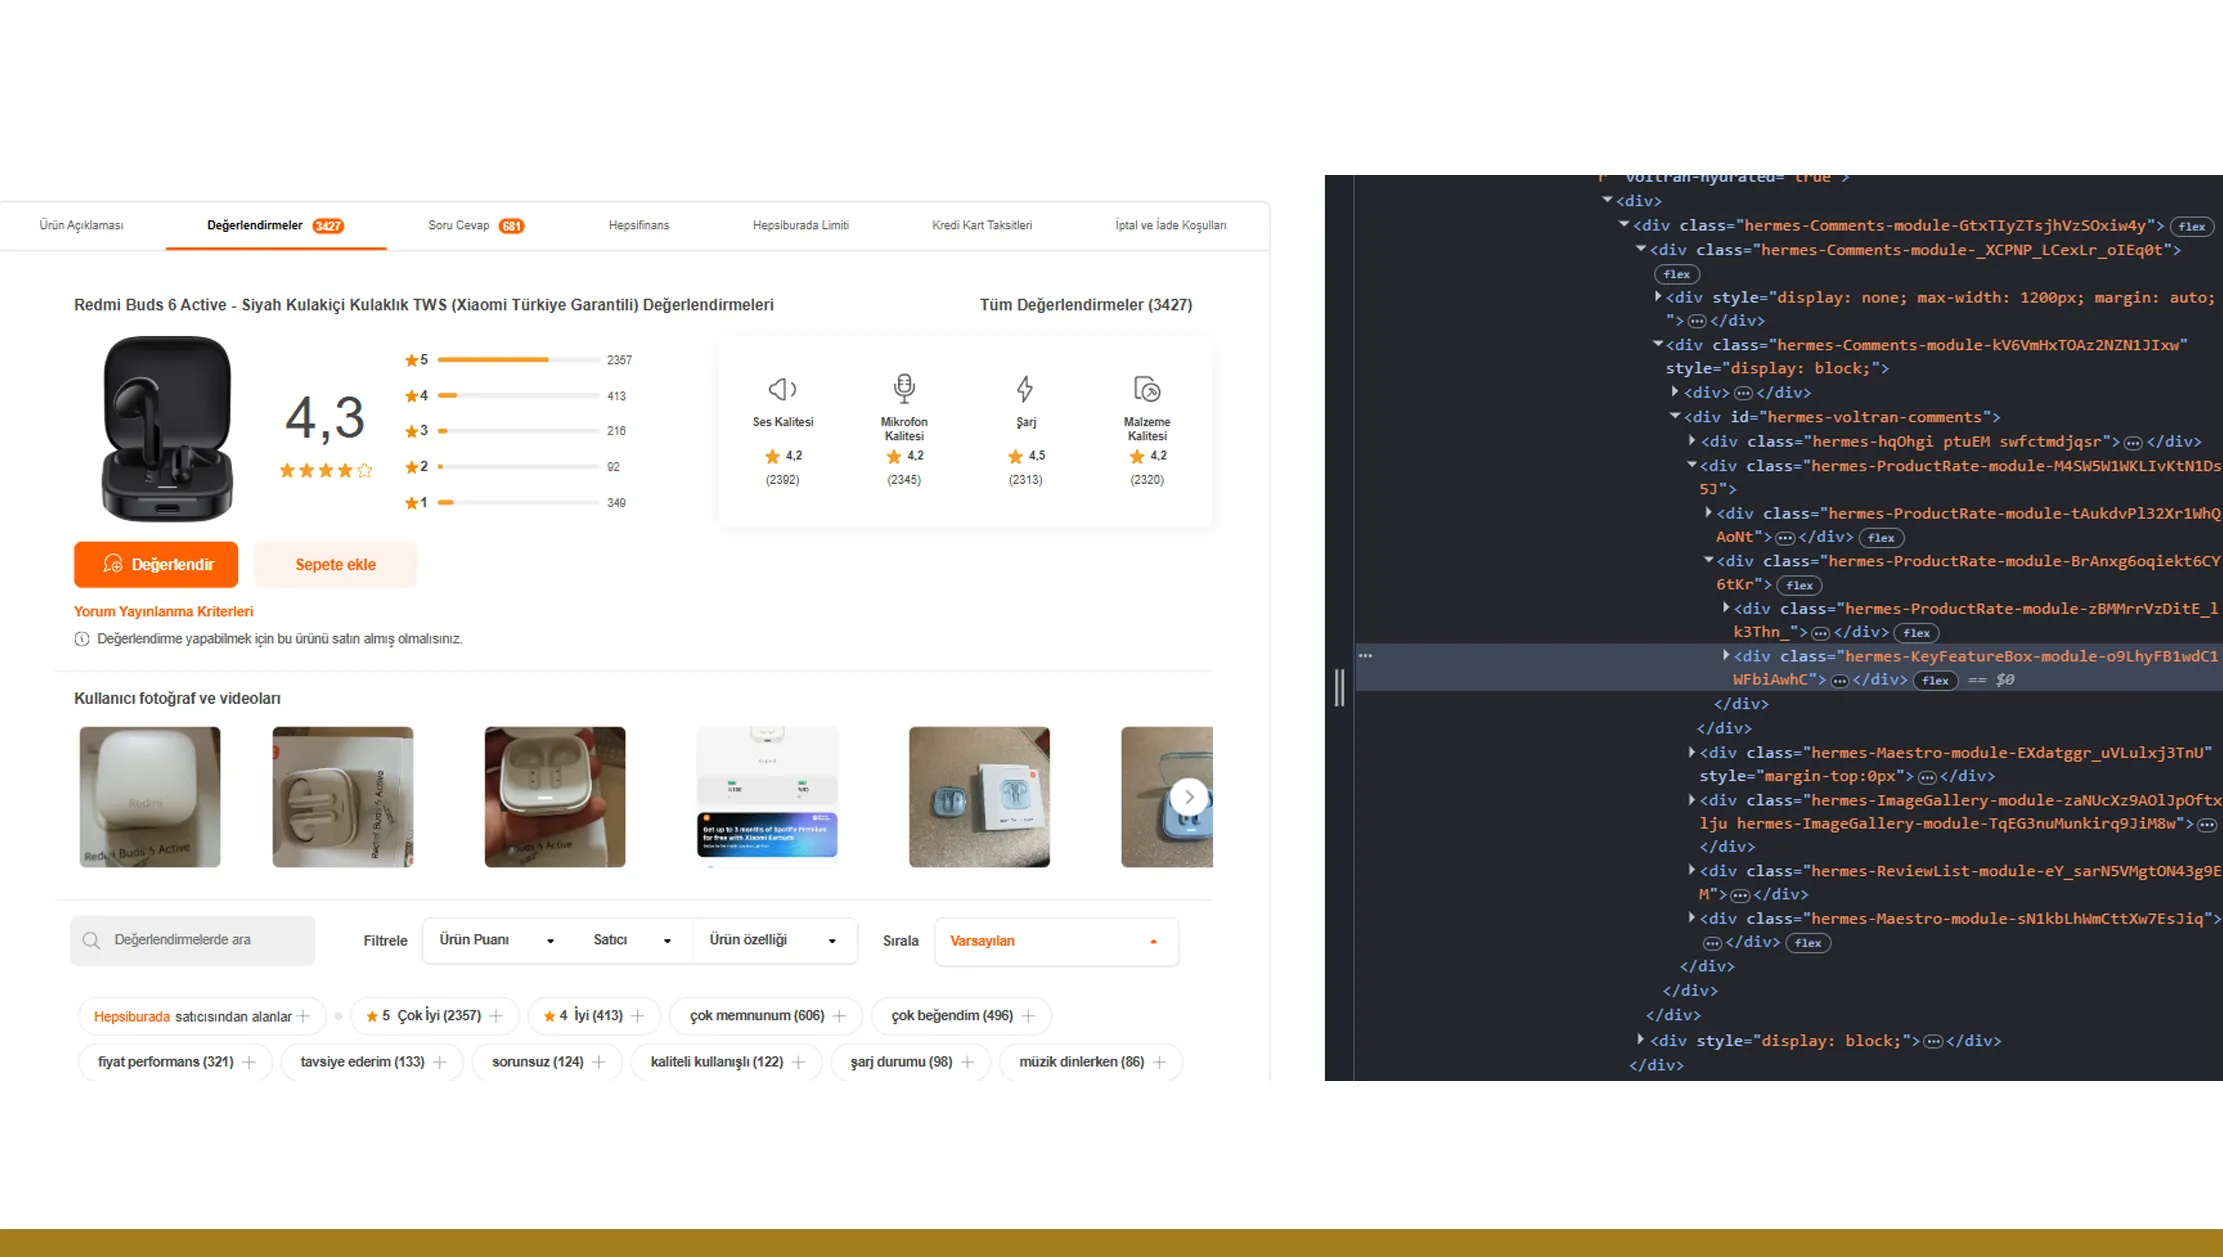The width and height of the screenshot is (2223, 1257).
Task: Click the Malzeme Kalitesi icon
Action: 1146,389
